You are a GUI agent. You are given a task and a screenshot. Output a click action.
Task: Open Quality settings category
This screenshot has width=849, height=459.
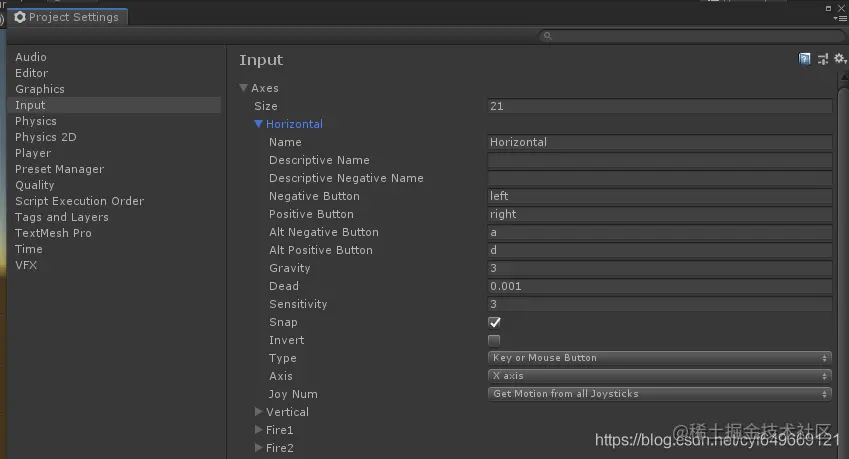click(35, 185)
